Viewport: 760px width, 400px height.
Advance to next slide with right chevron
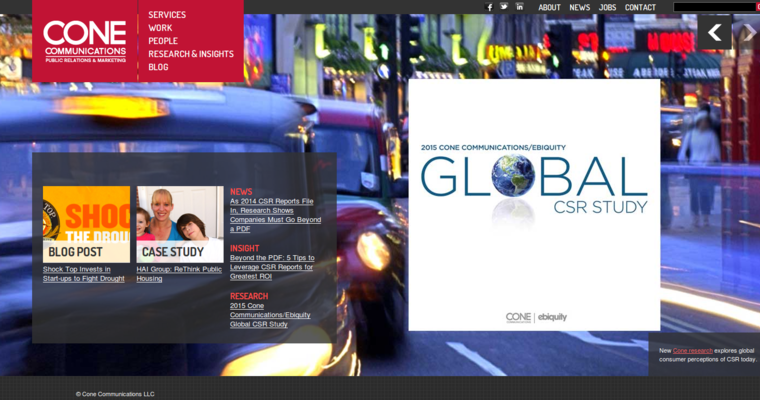pos(749,32)
